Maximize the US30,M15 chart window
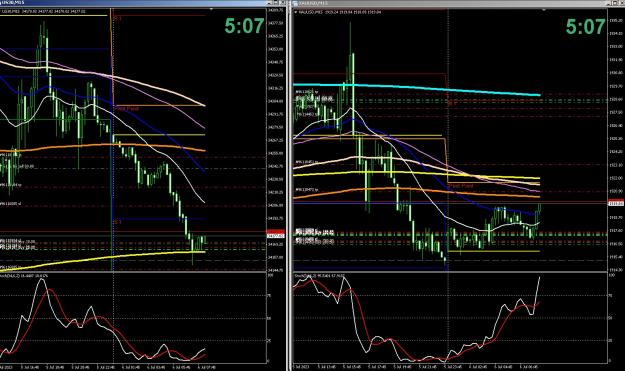 click(x=276, y=3)
